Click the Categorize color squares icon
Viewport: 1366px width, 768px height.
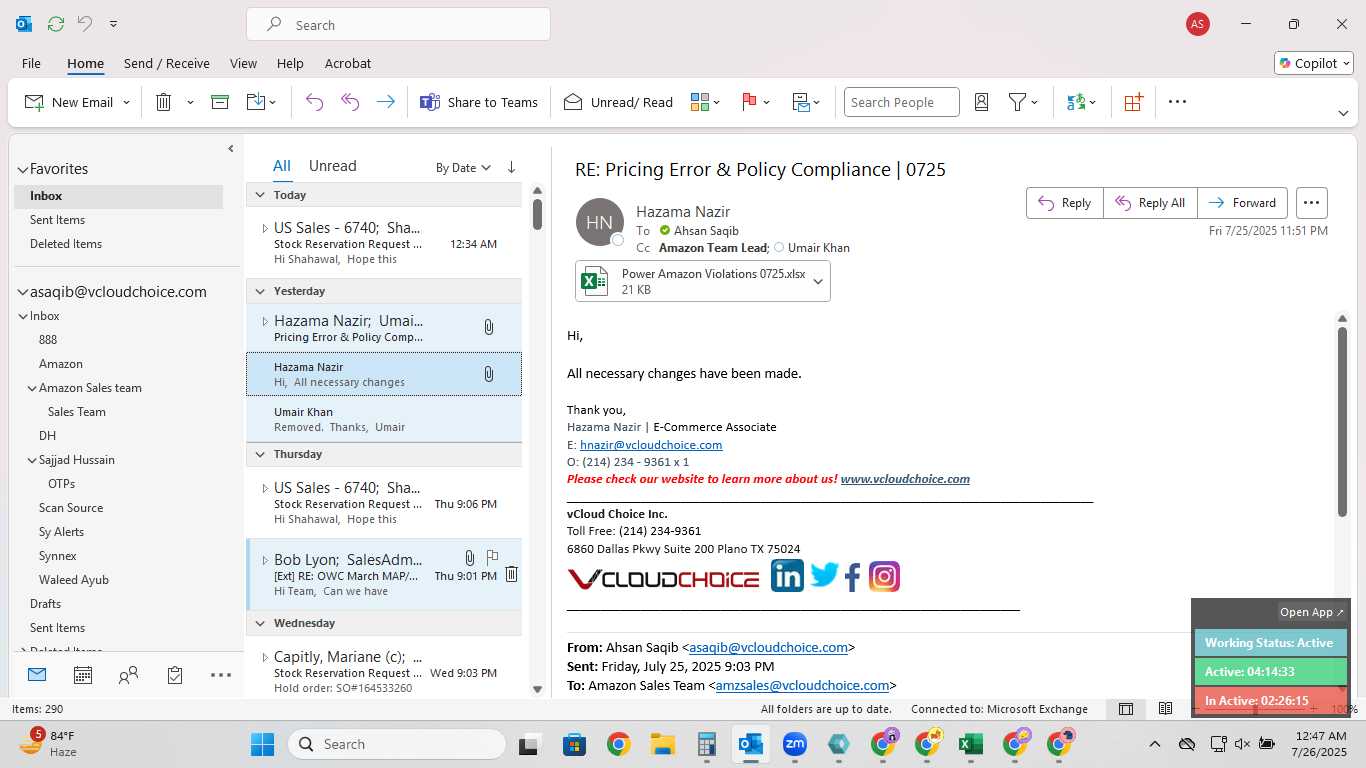click(700, 102)
